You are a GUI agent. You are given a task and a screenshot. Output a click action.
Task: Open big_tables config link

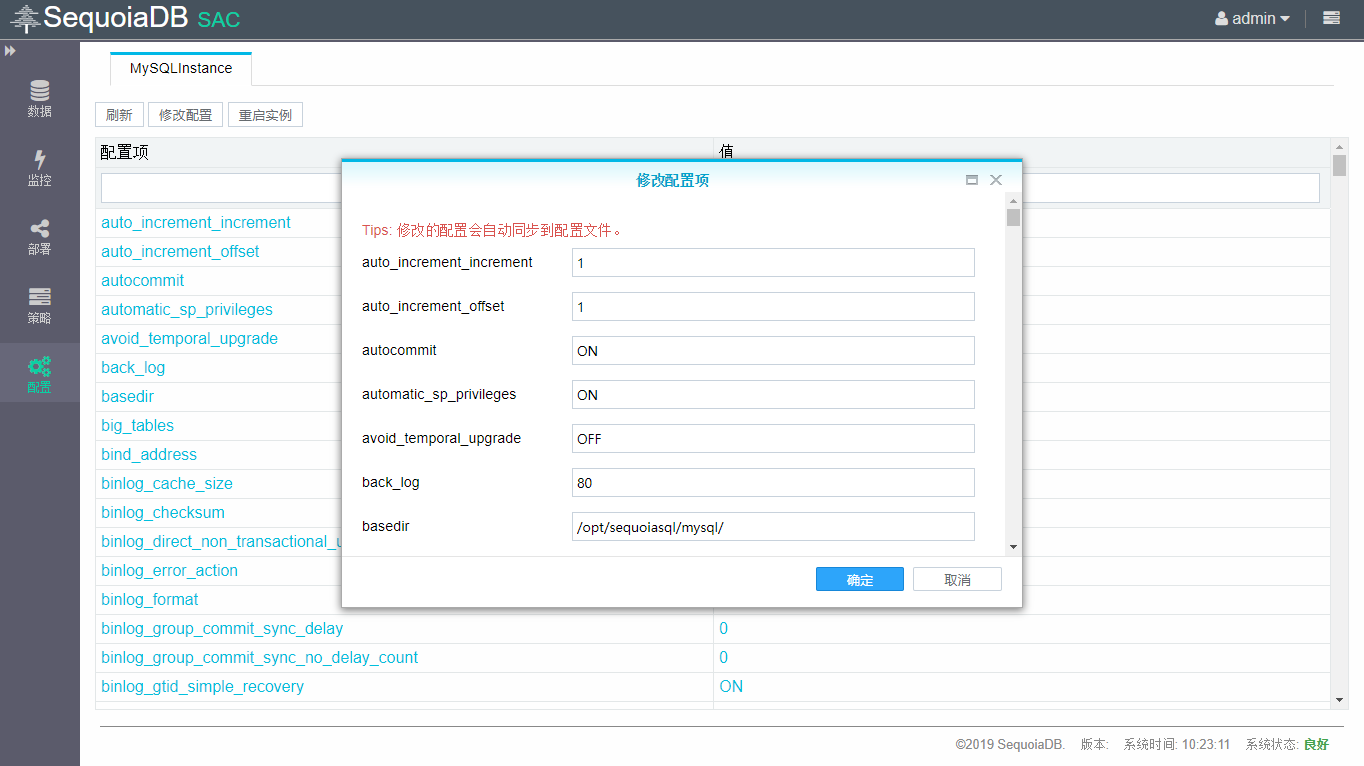138,426
